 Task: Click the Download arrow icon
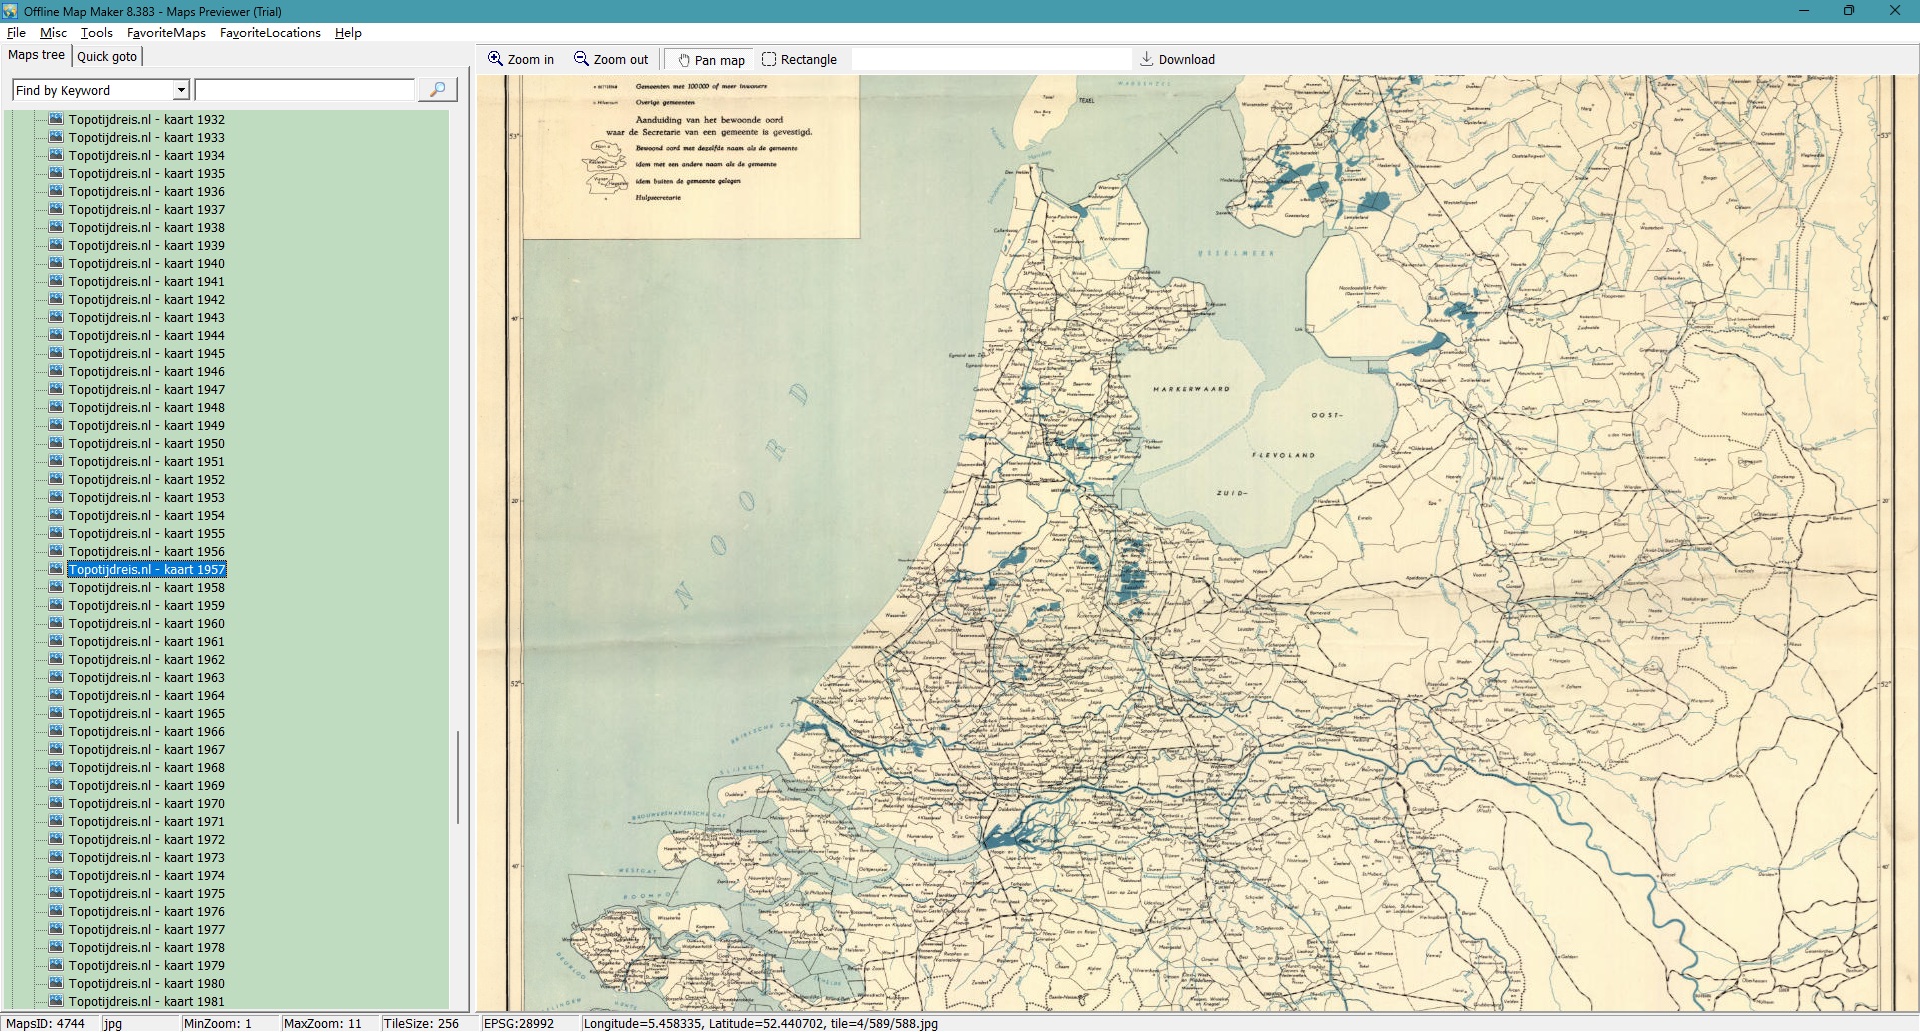pos(1147,59)
